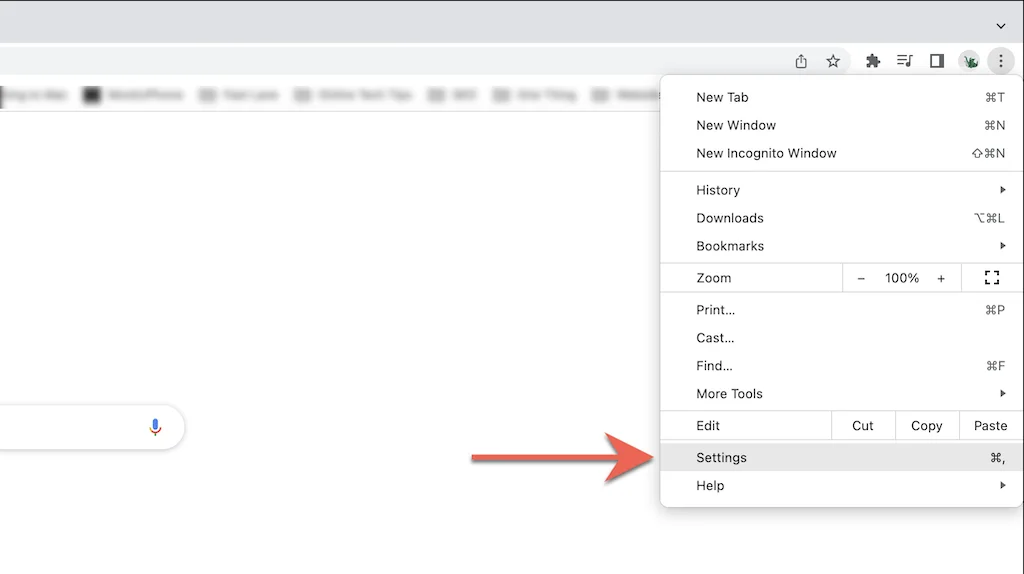This screenshot has height=574, width=1024.
Task: Increase zoom with the plus button
Action: tap(941, 278)
